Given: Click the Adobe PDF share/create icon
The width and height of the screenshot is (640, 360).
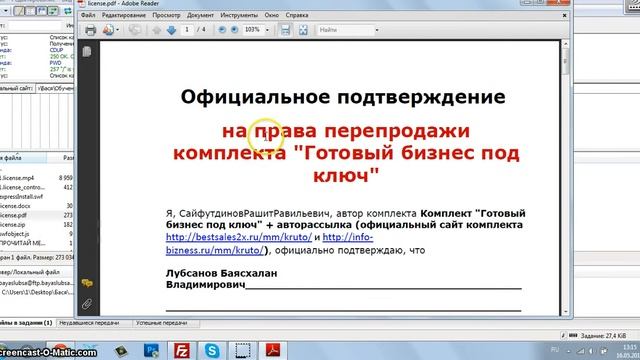Looking at the screenshot, I should point(109,30).
